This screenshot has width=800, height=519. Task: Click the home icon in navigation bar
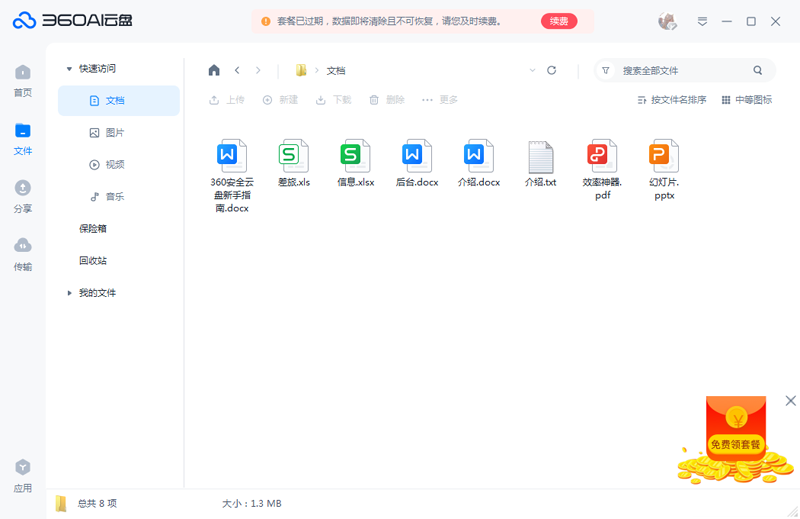214,70
